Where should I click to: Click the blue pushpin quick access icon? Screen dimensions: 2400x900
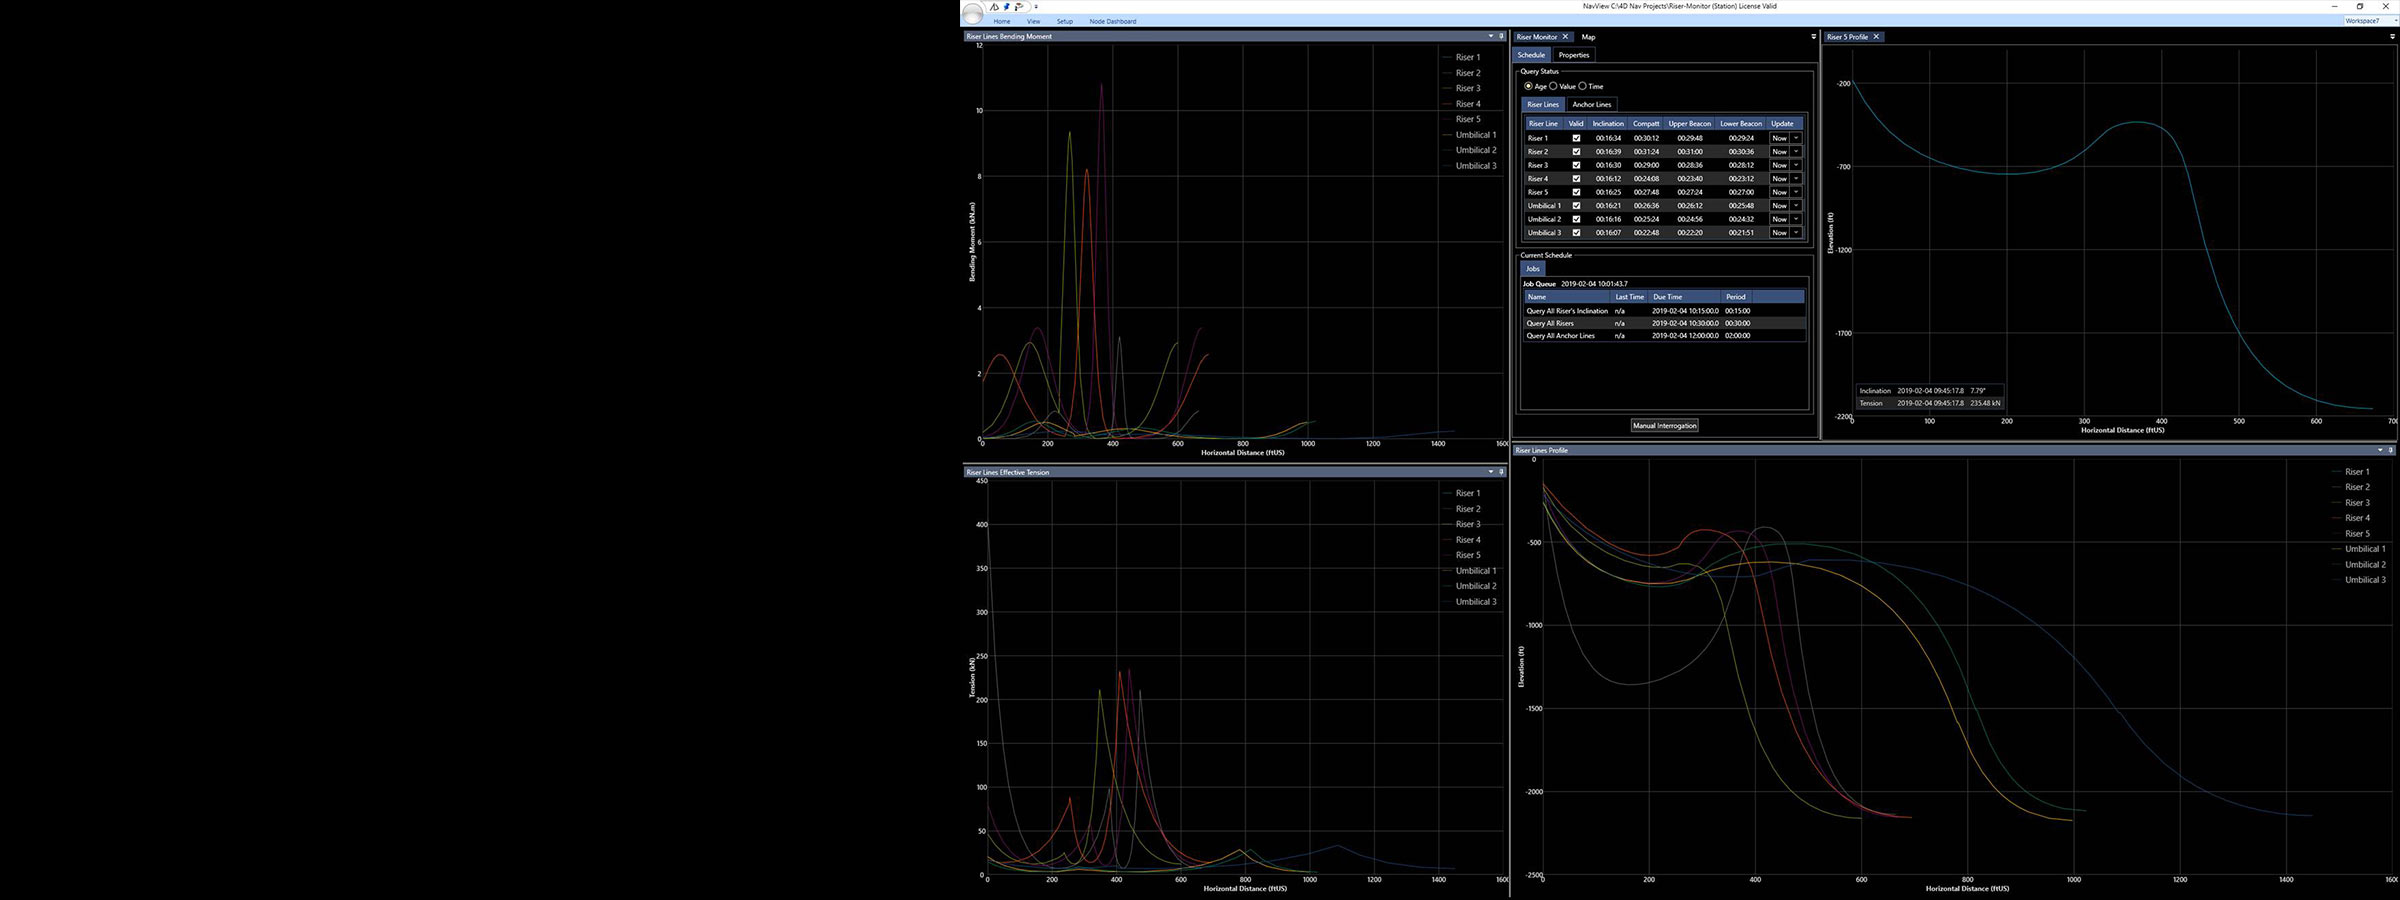1006,7
